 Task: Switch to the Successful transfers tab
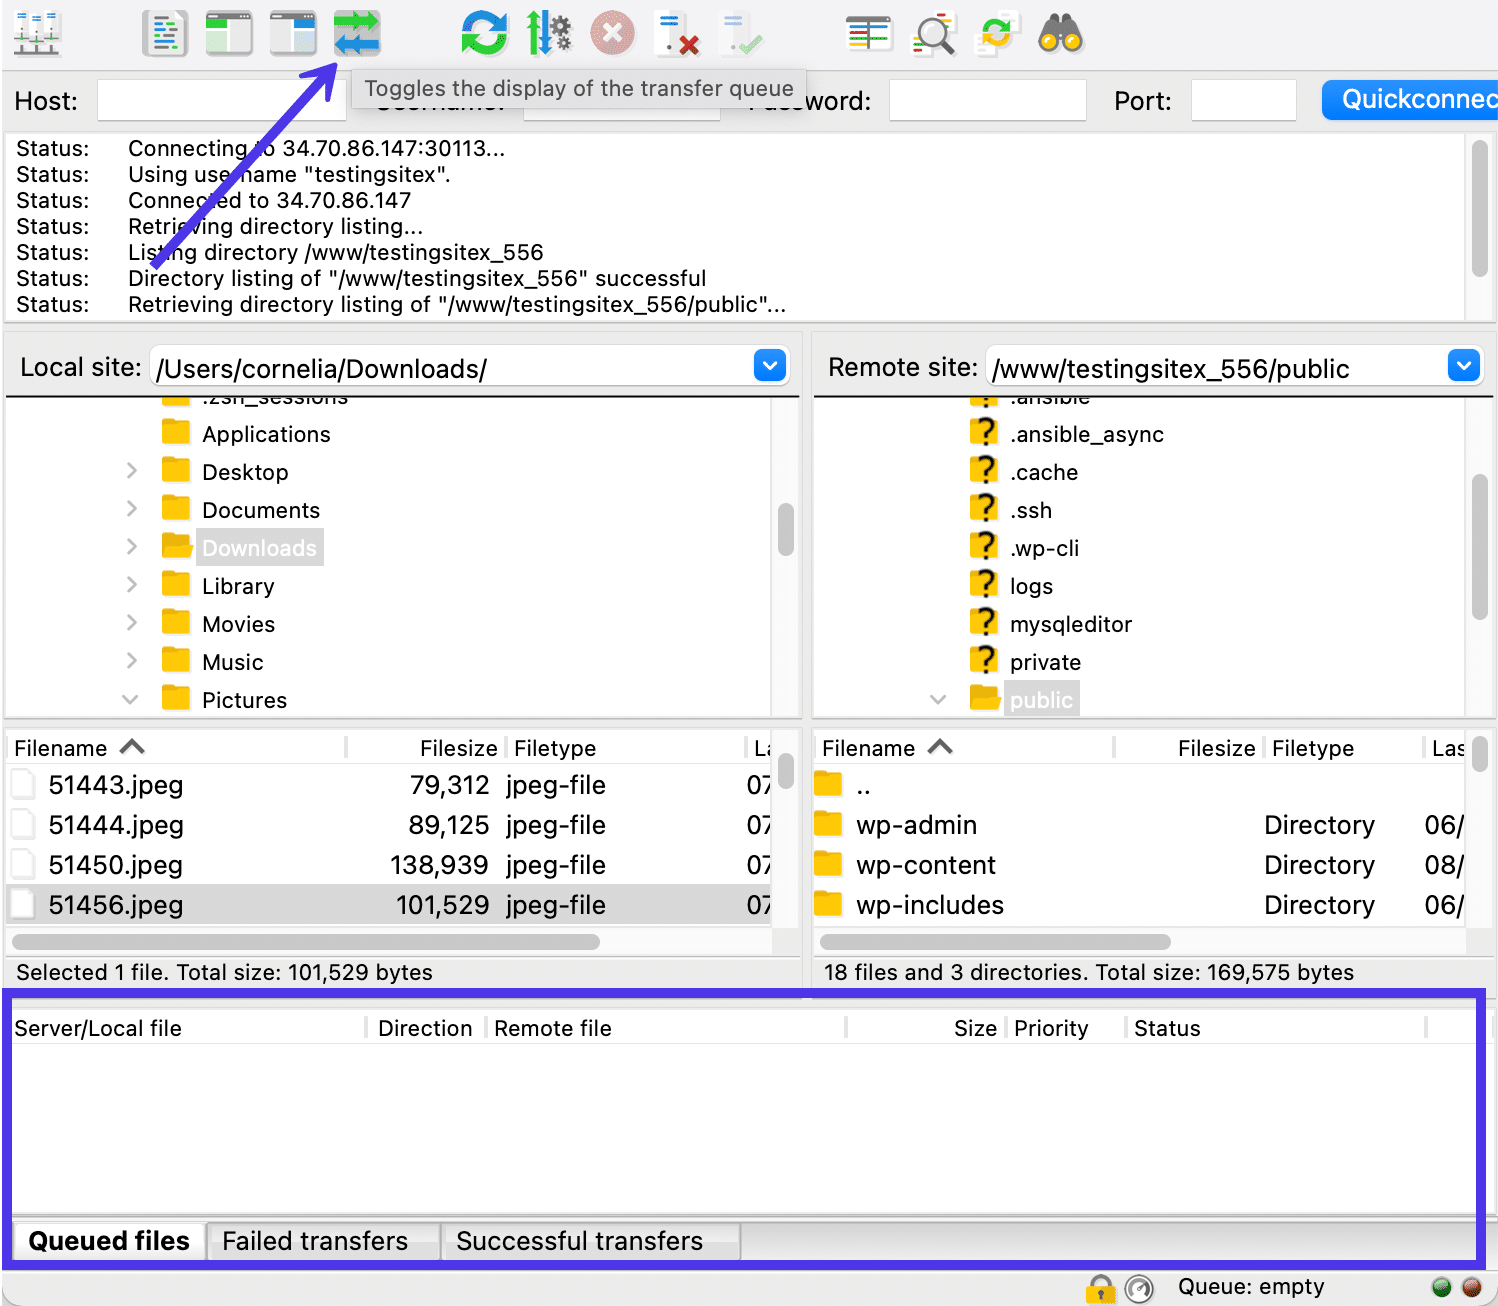[579, 1241]
